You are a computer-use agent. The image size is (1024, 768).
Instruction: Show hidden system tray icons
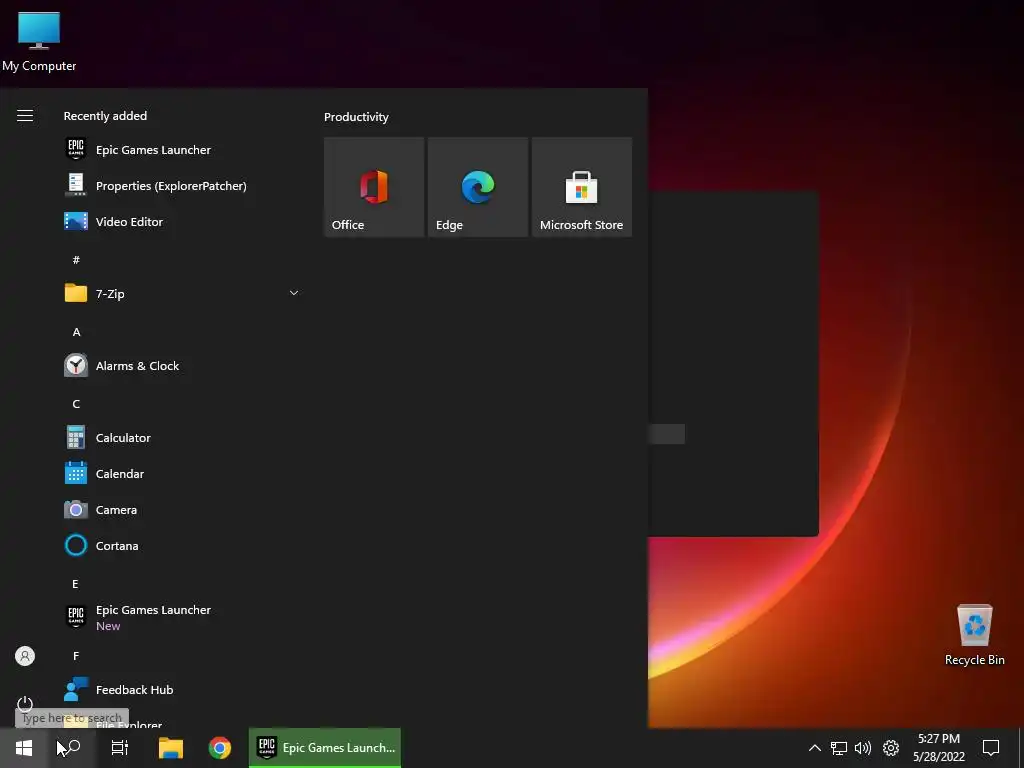[x=814, y=748]
